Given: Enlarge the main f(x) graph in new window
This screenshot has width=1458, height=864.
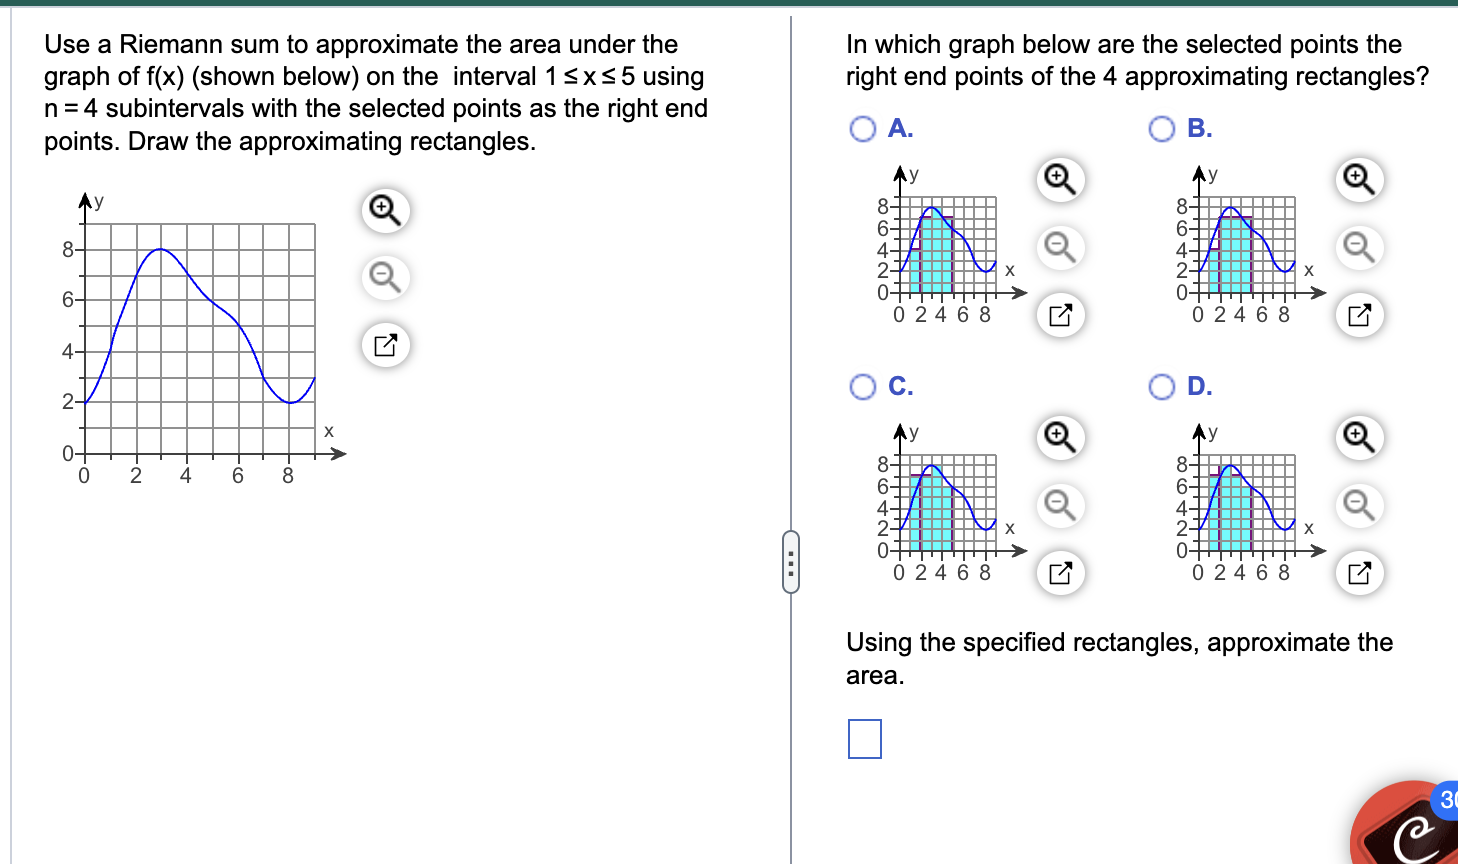Looking at the screenshot, I should click(384, 345).
